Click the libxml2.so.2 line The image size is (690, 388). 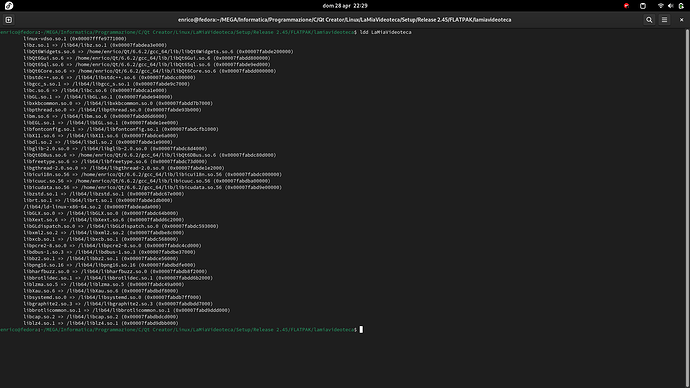click(x=104, y=233)
